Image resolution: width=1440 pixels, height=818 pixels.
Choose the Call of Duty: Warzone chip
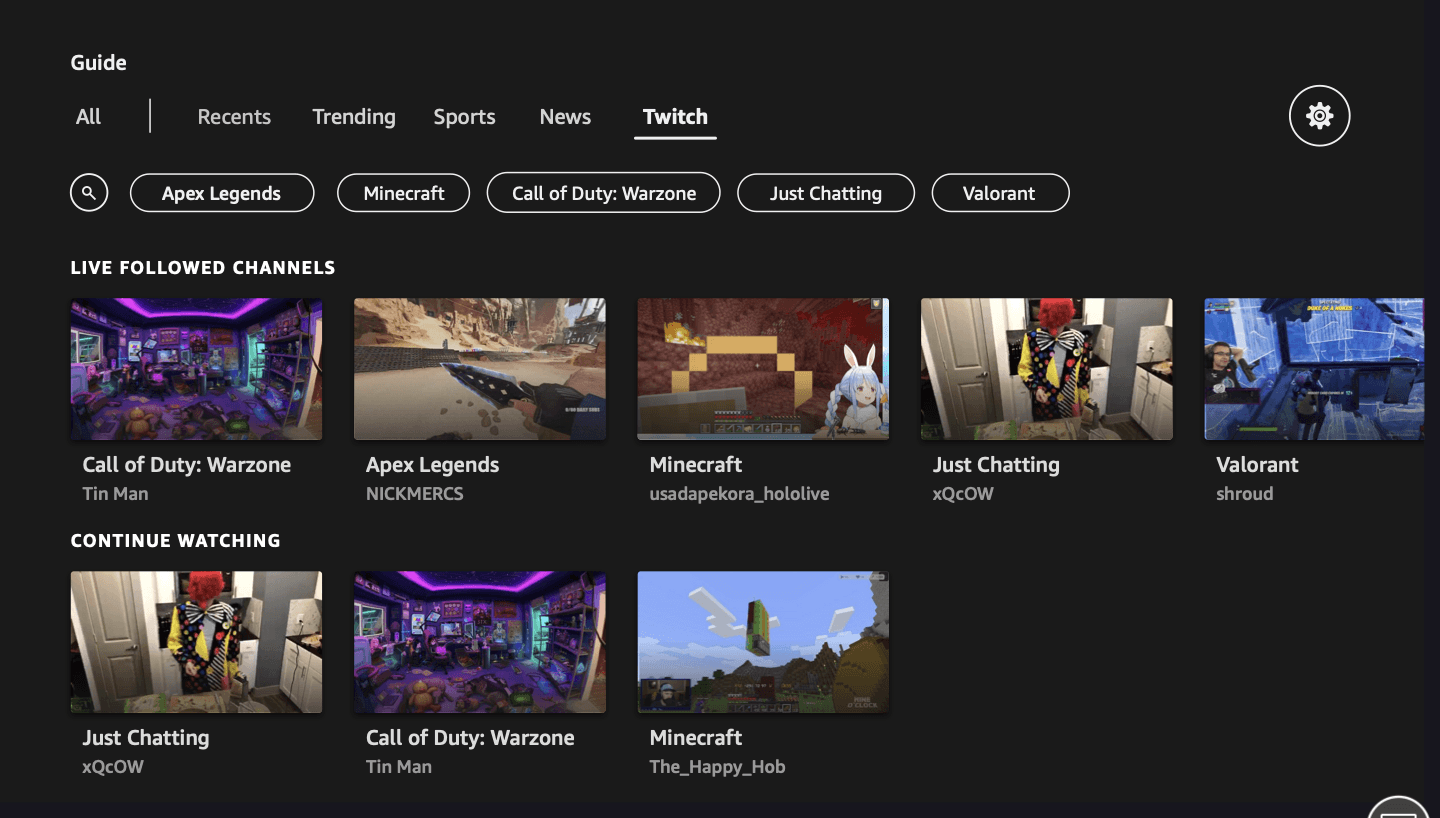[x=604, y=193]
